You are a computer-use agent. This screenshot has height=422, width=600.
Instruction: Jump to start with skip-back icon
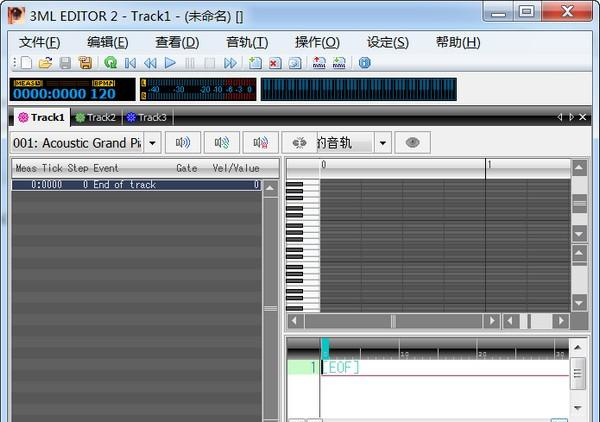point(130,62)
